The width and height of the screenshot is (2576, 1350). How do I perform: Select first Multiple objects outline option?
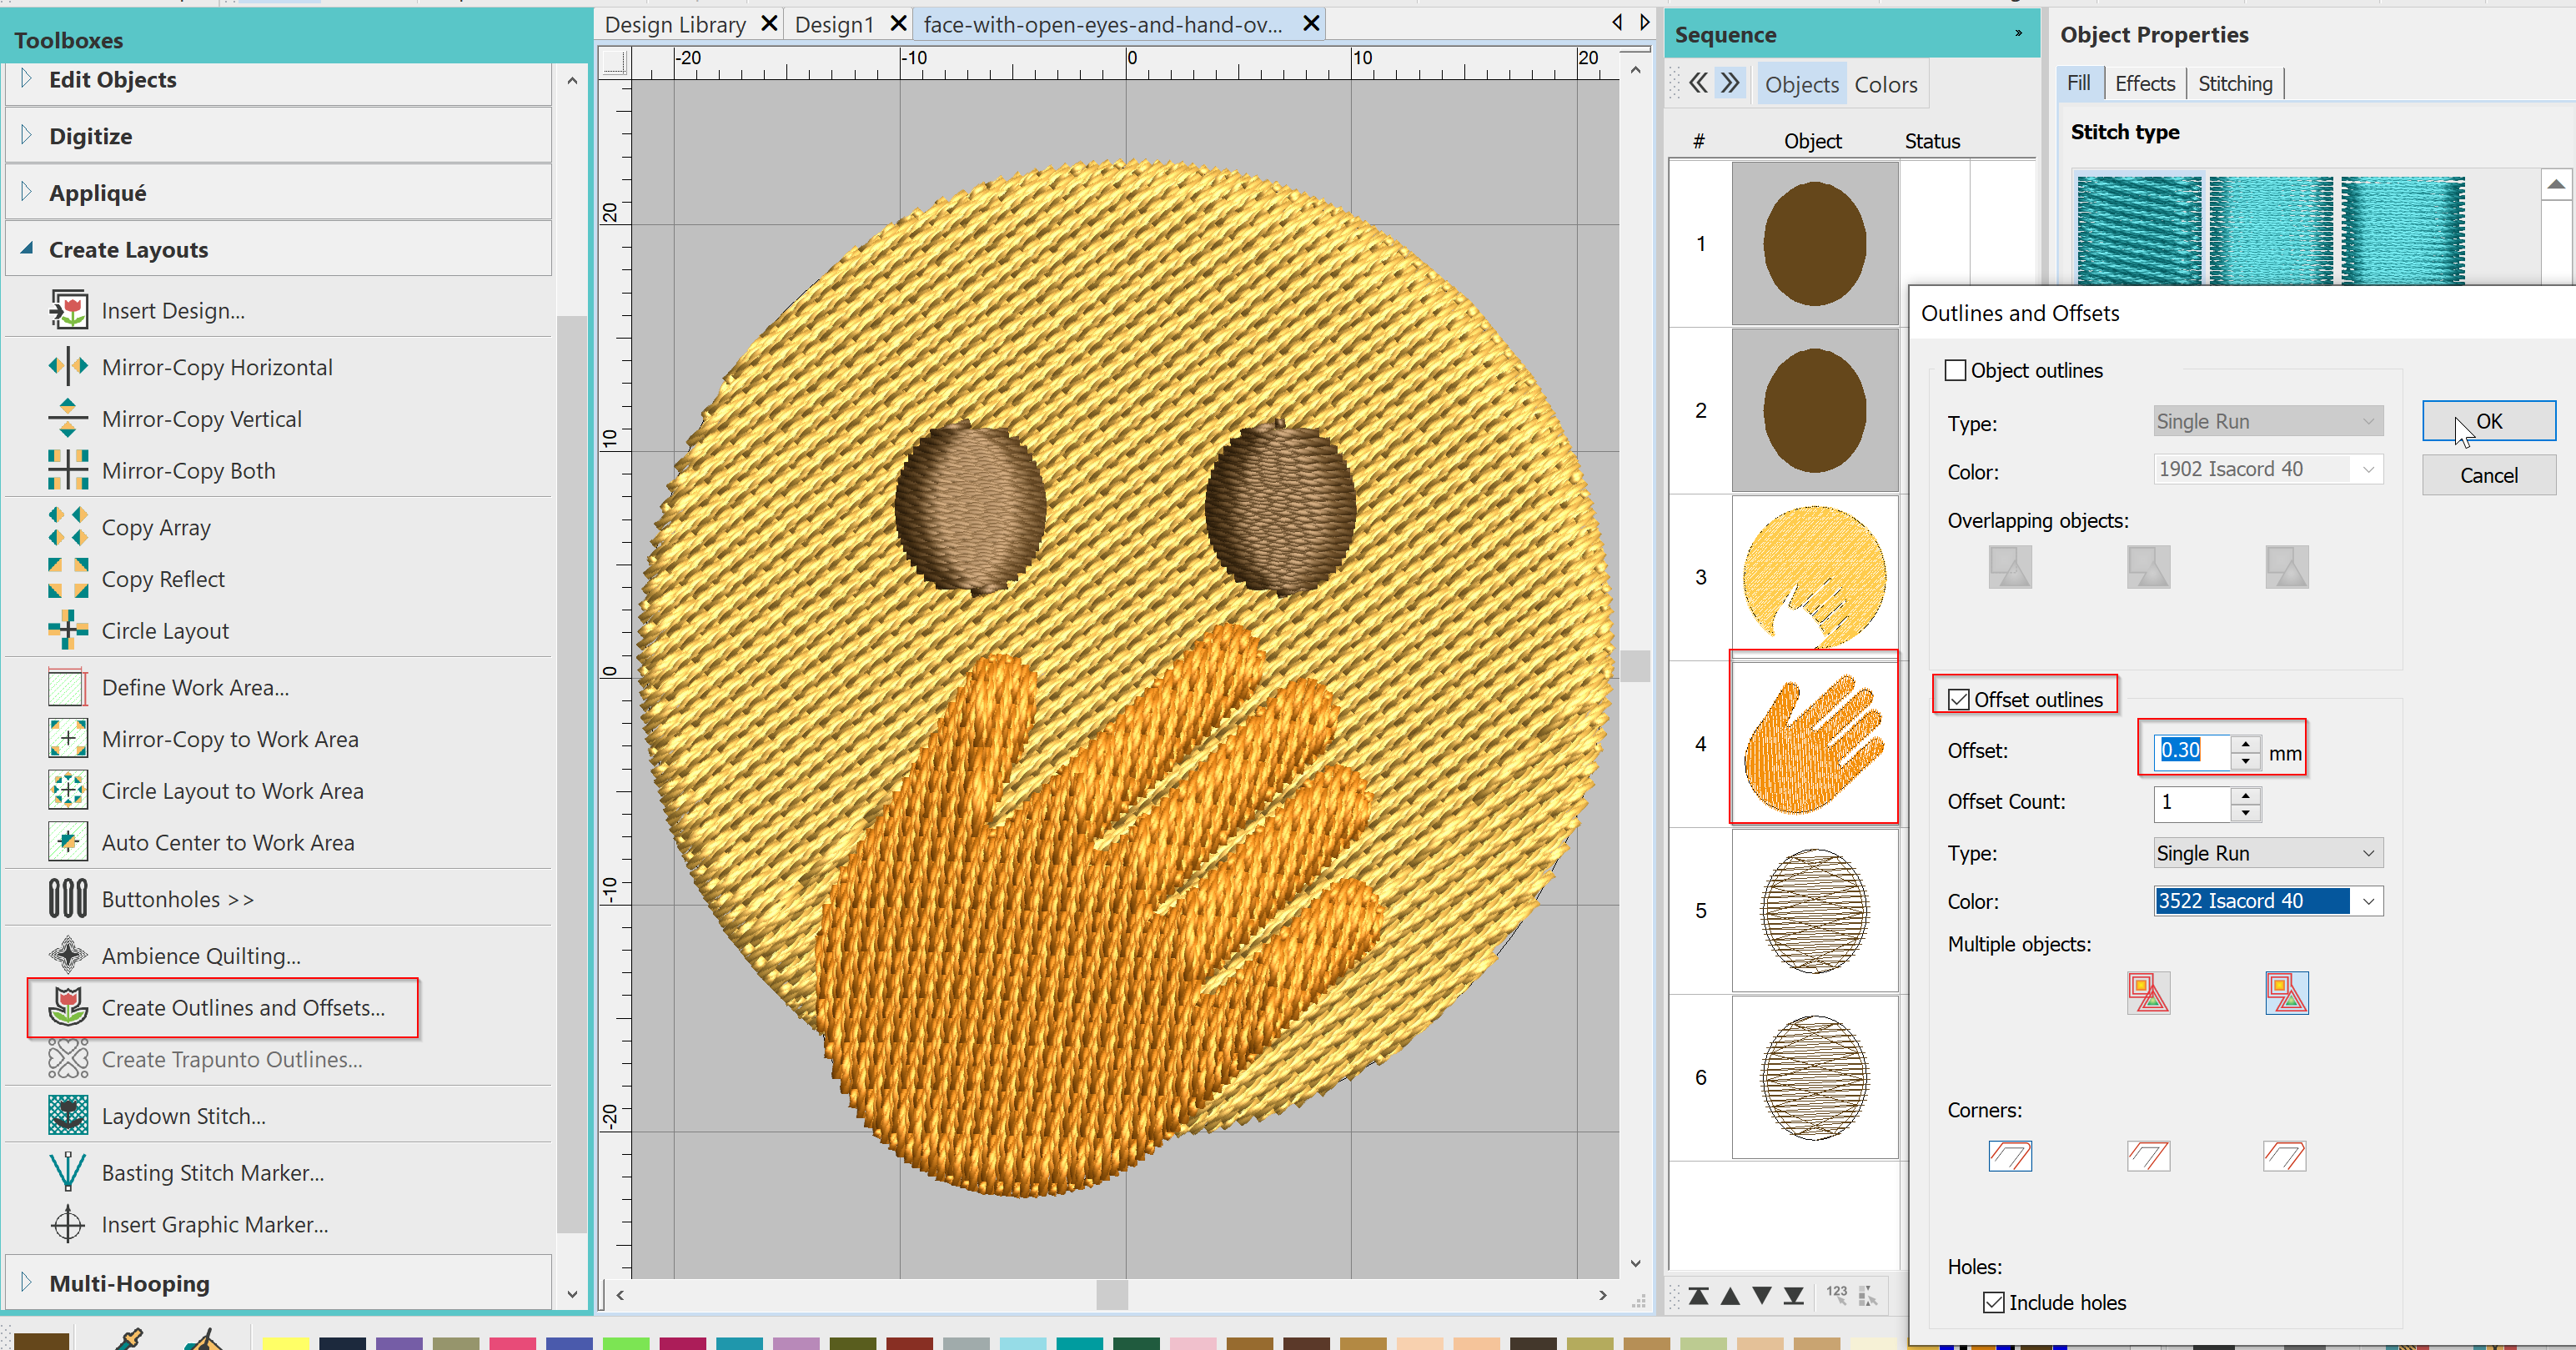2148,993
